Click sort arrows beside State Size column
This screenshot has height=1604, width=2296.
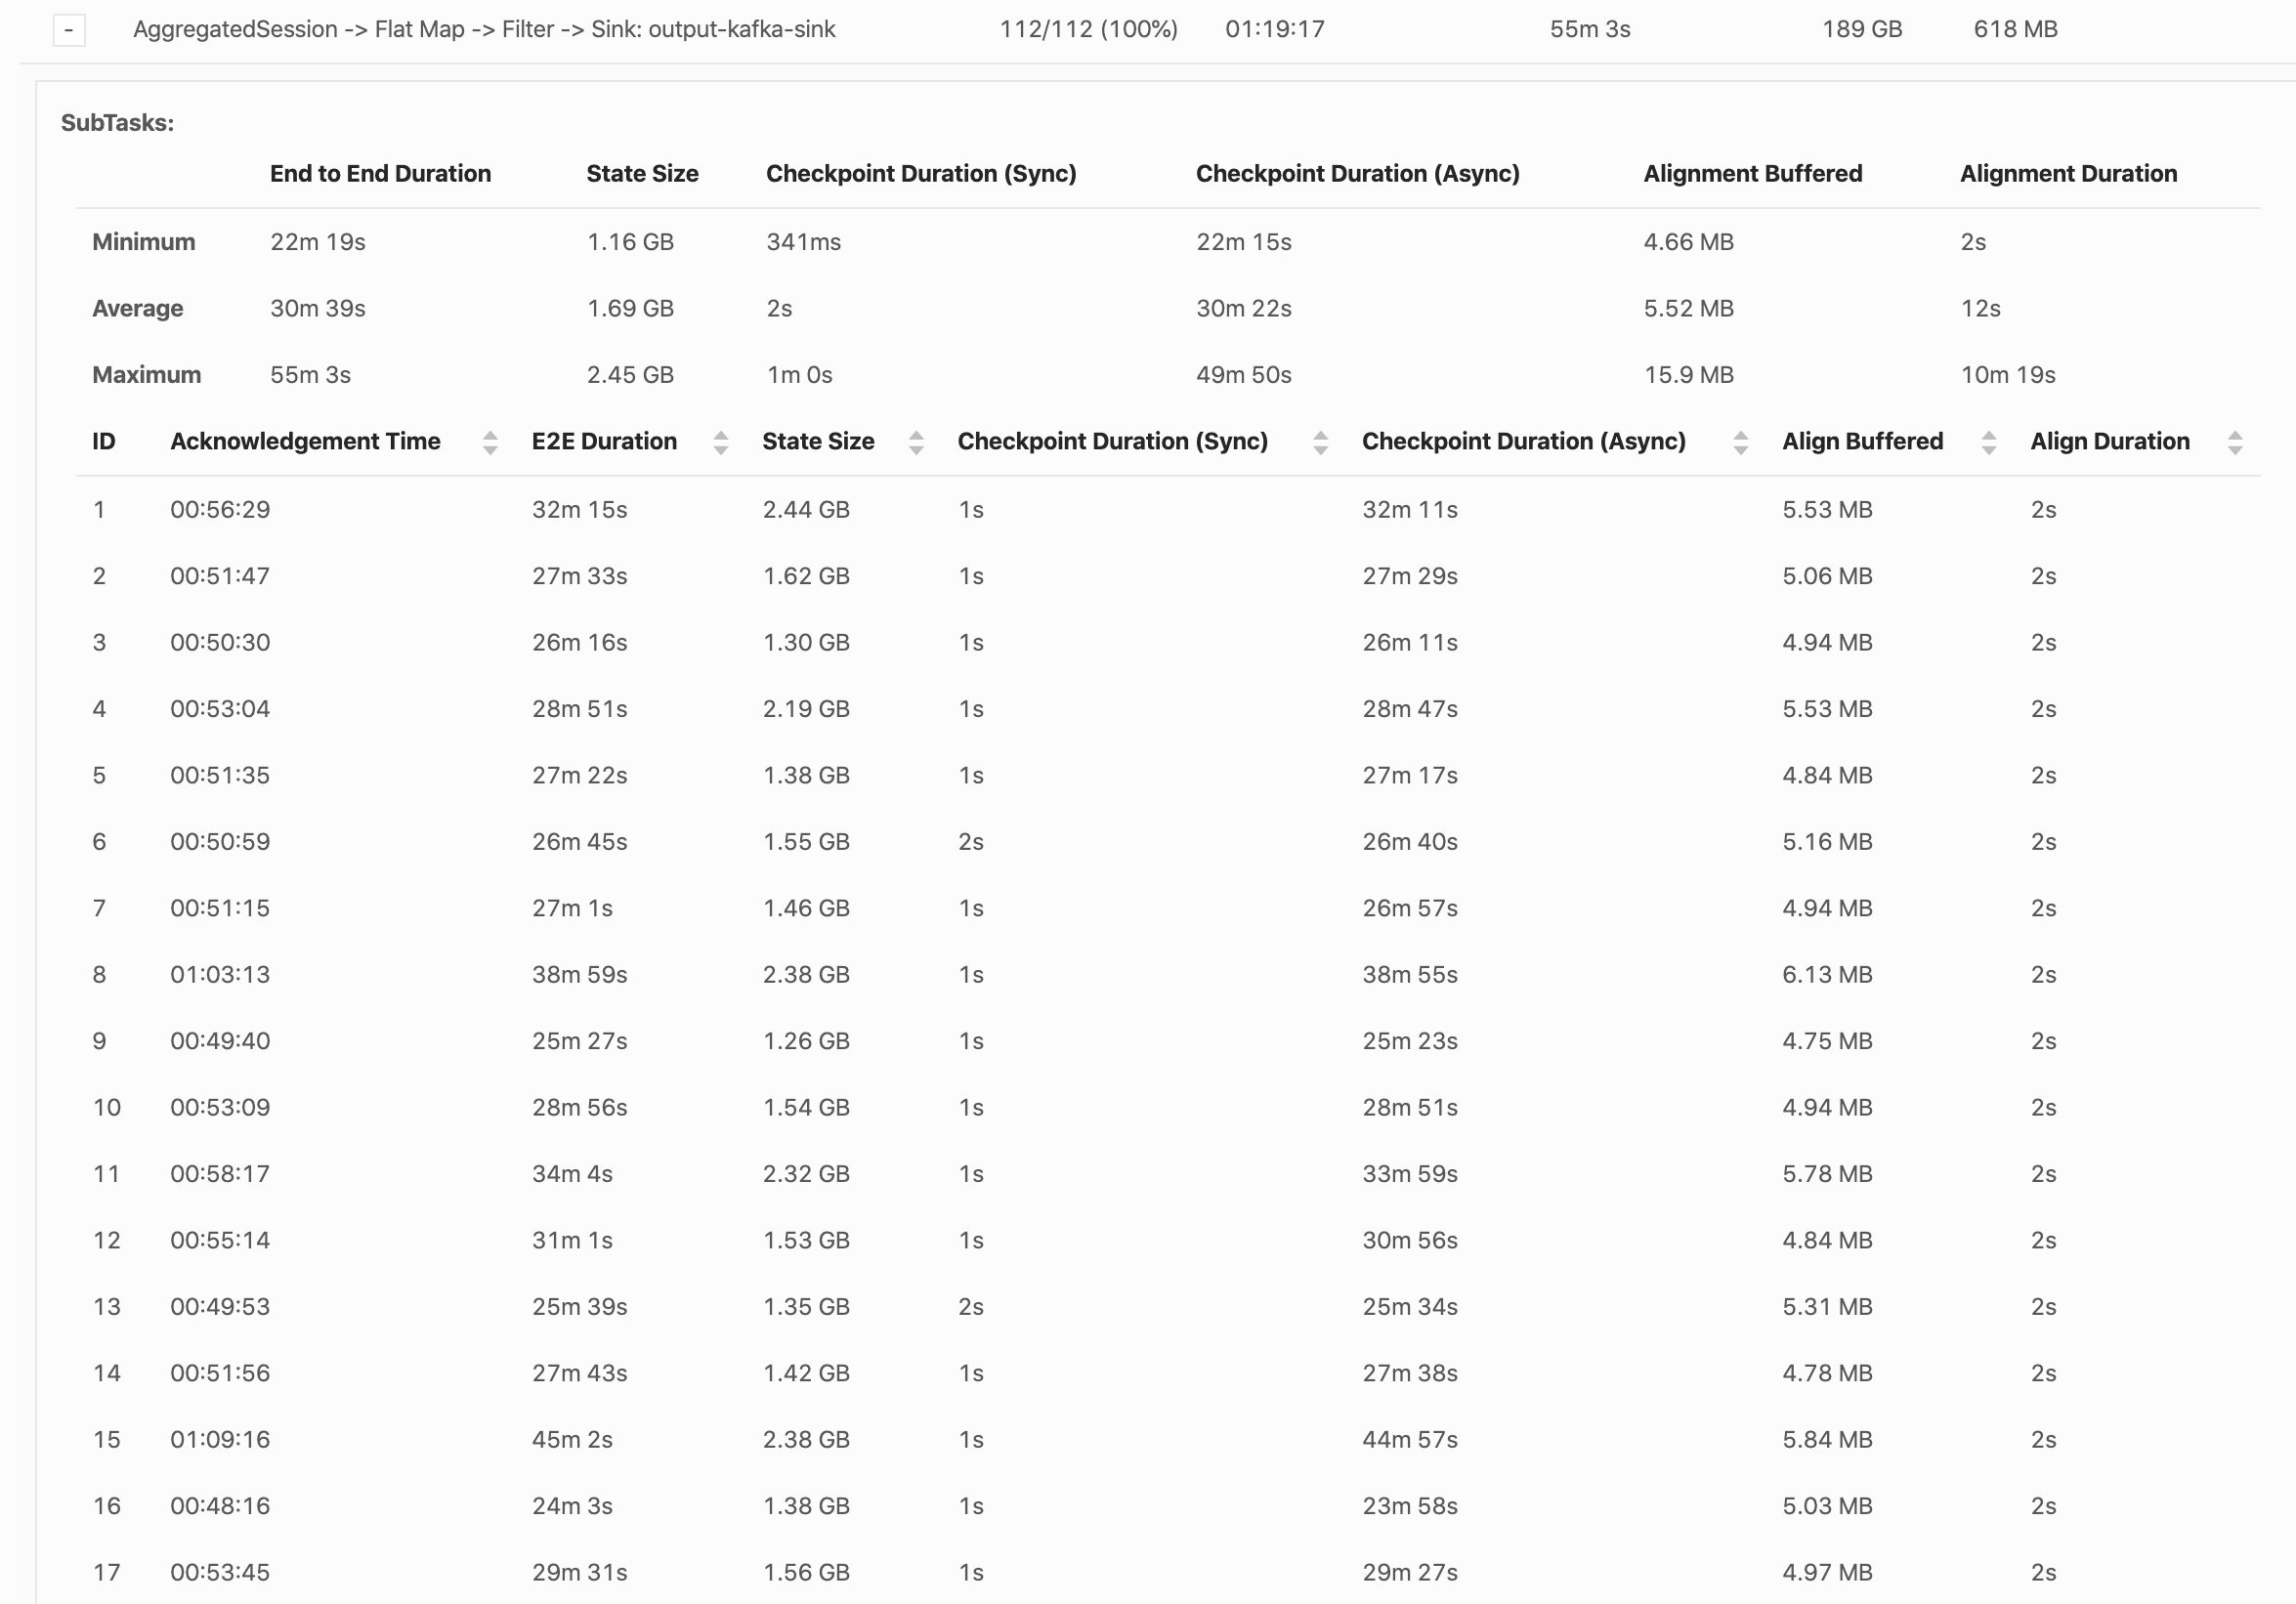pos(916,442)
